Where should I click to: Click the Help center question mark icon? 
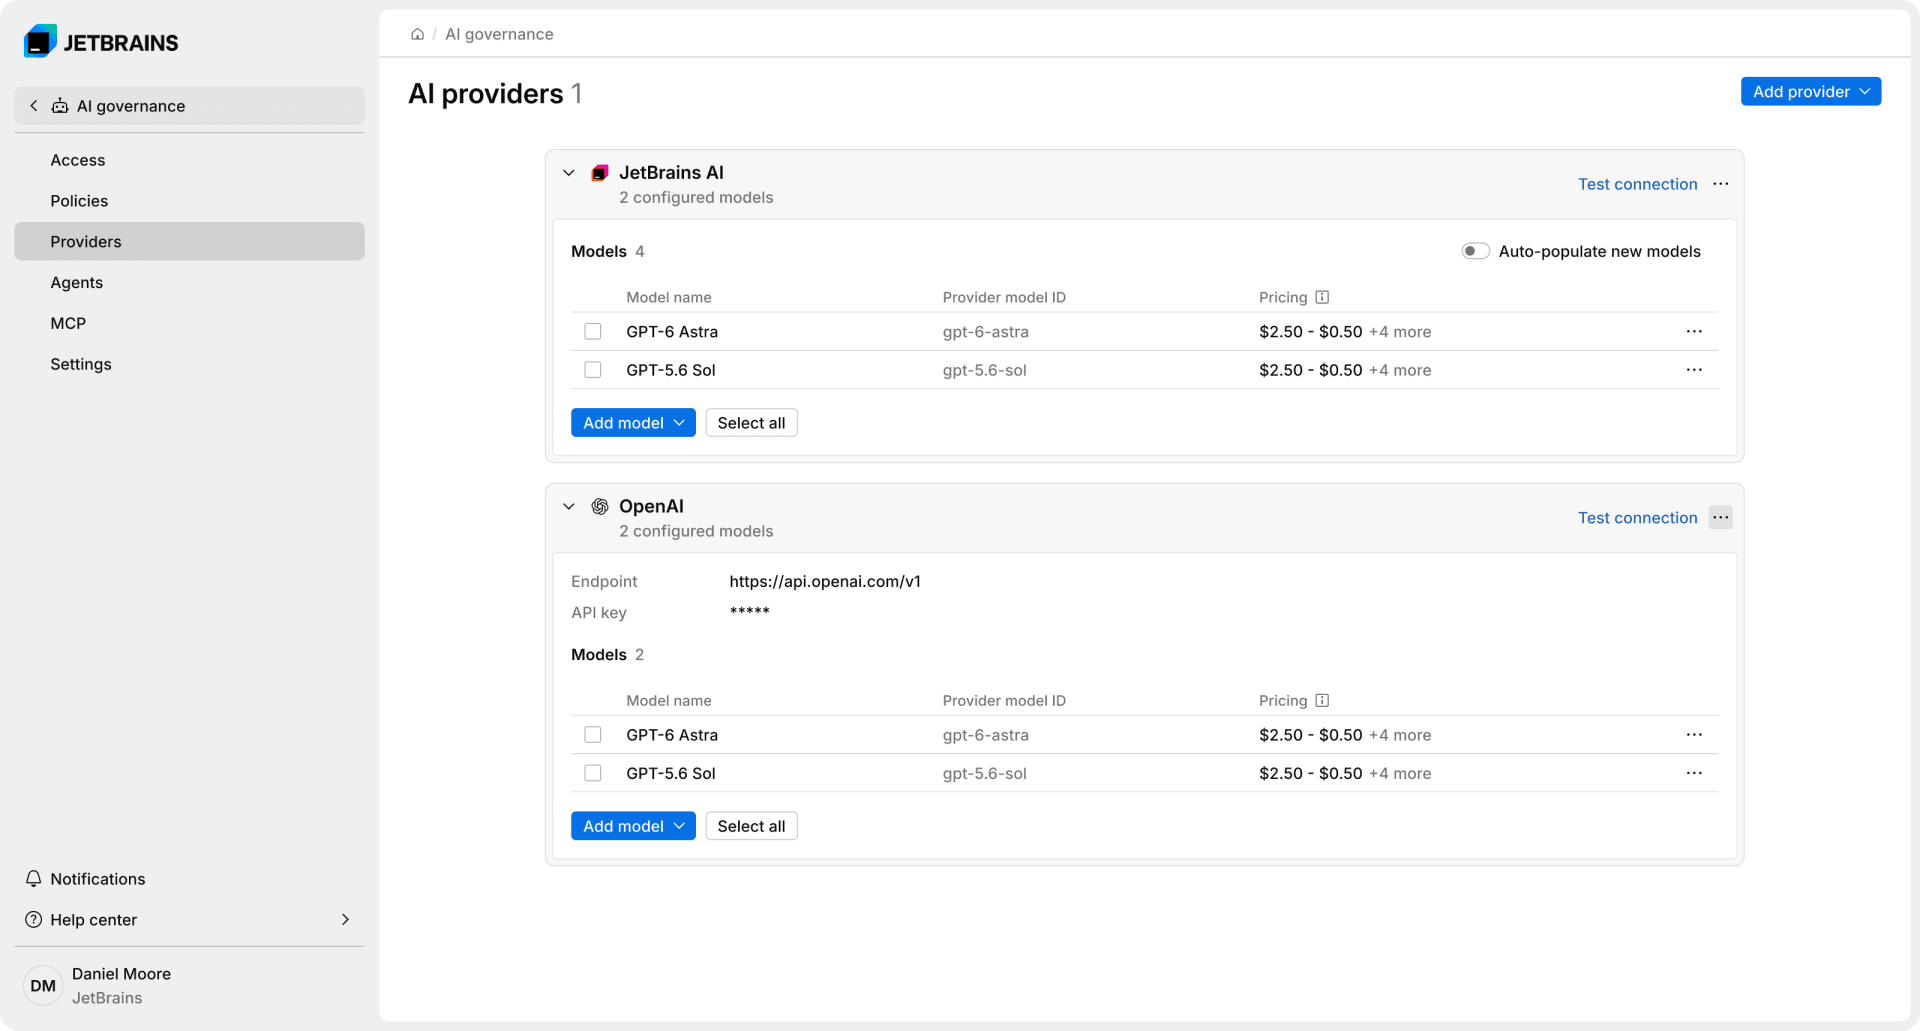(x=33, y=919)
